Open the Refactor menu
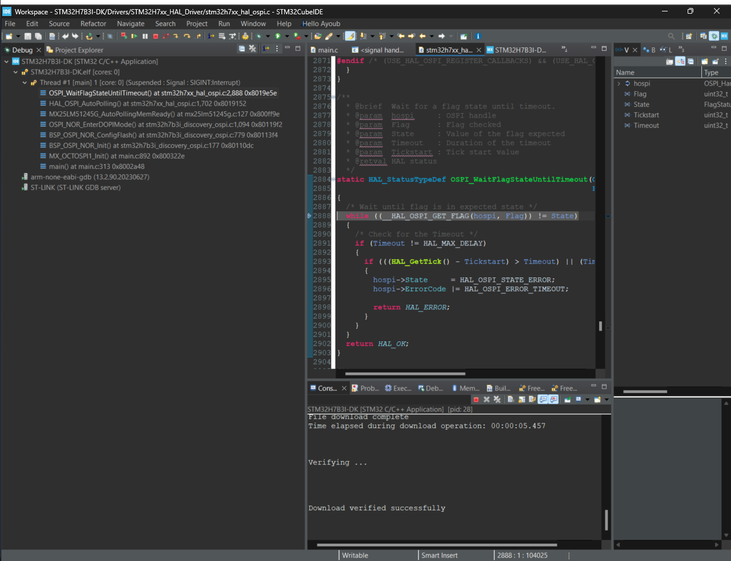This screenshot has width=731, height=561. (x=93, y=23)
